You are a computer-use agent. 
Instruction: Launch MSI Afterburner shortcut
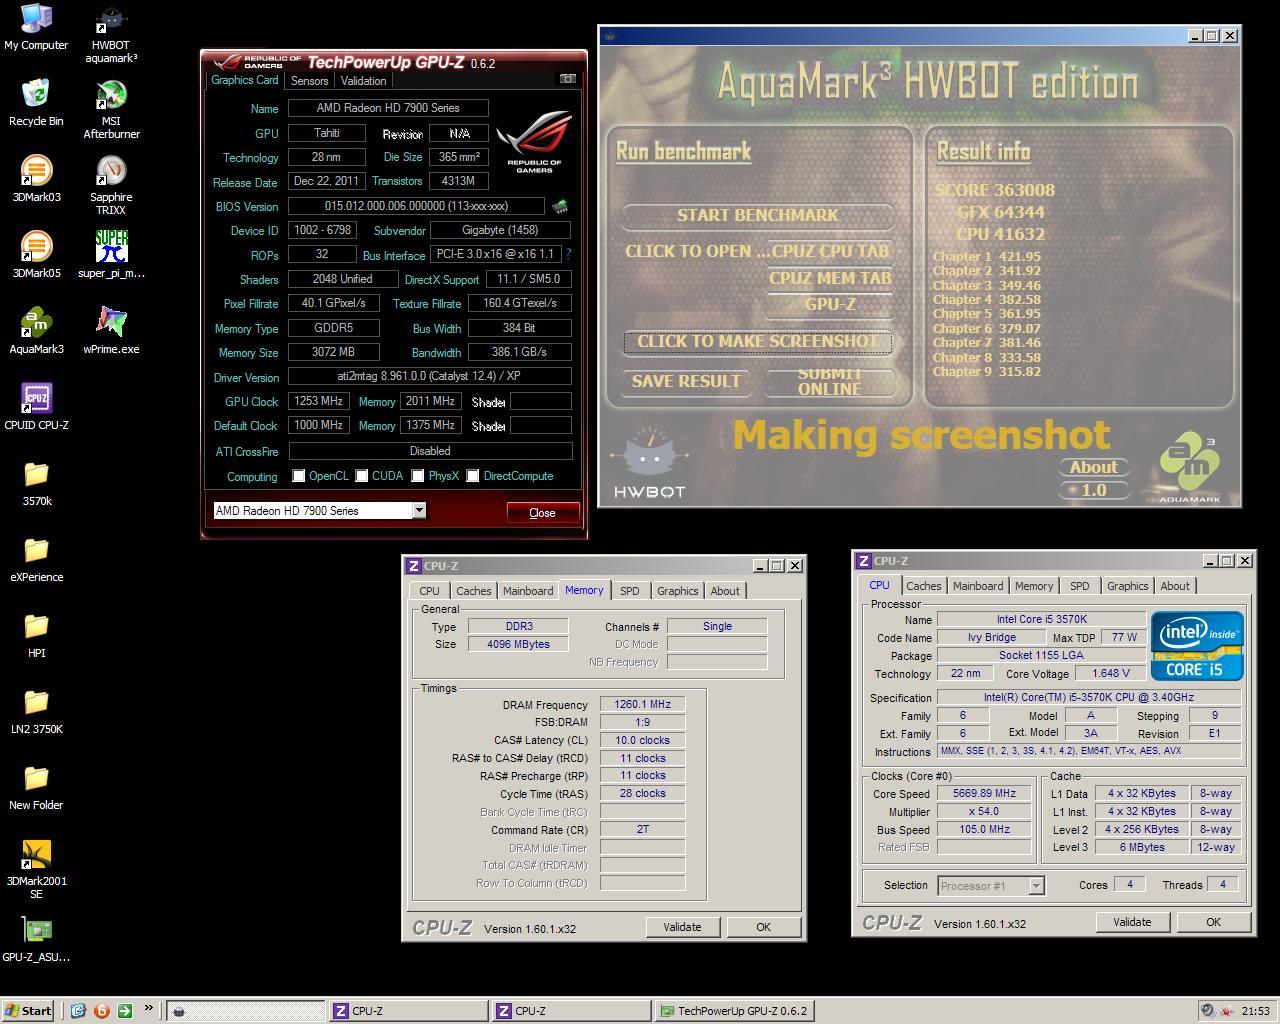coord(111,110)
